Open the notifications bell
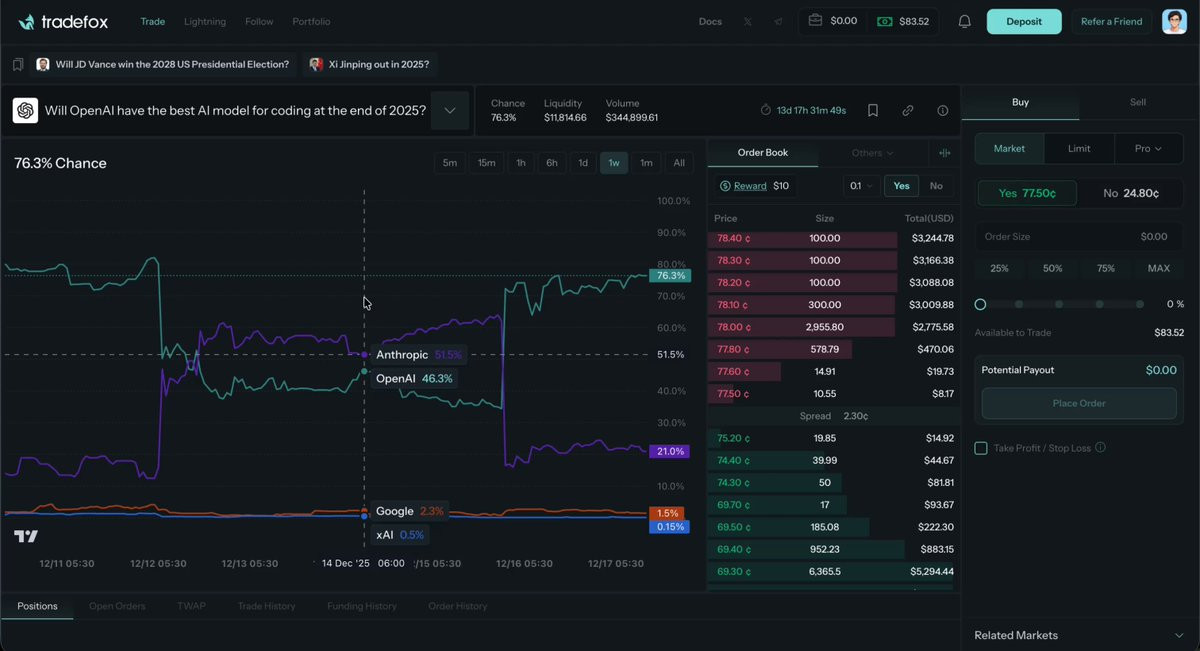This screenshot has height=651, width=1200. [964, 22]
